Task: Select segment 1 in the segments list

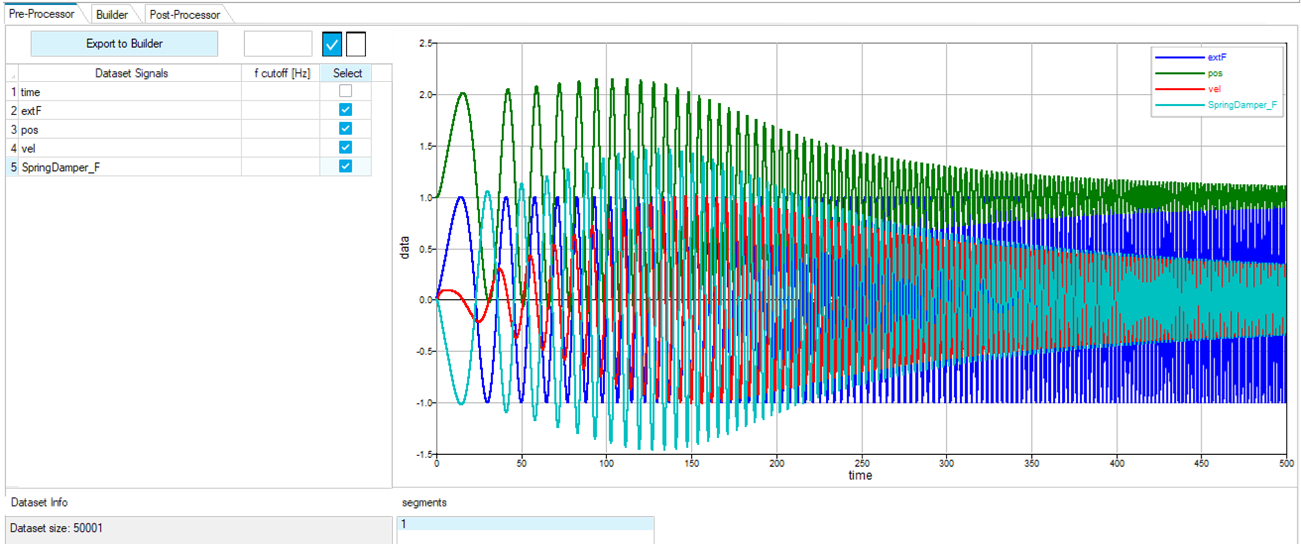Action: 524,524
